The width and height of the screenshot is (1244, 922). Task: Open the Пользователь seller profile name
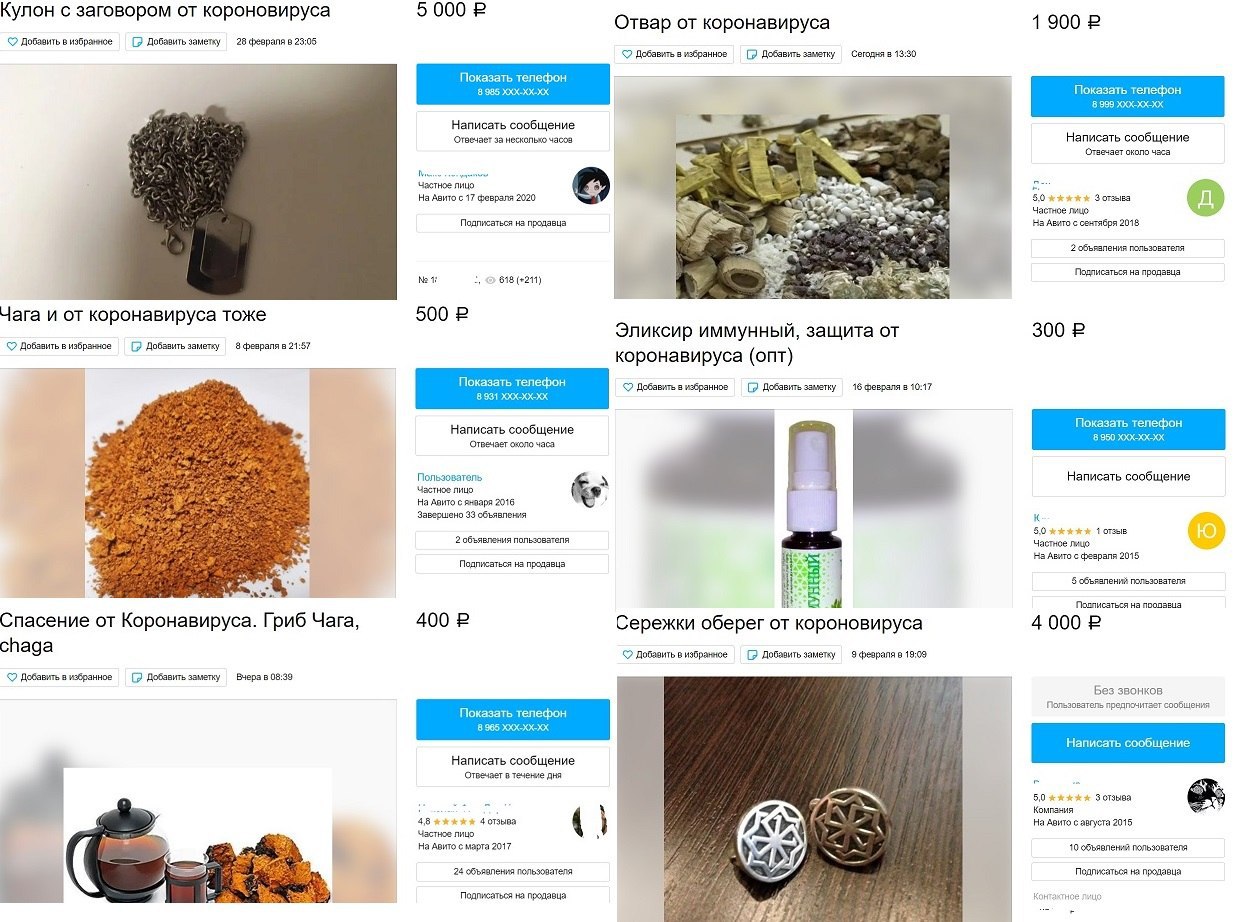click(x=449, y=477)
